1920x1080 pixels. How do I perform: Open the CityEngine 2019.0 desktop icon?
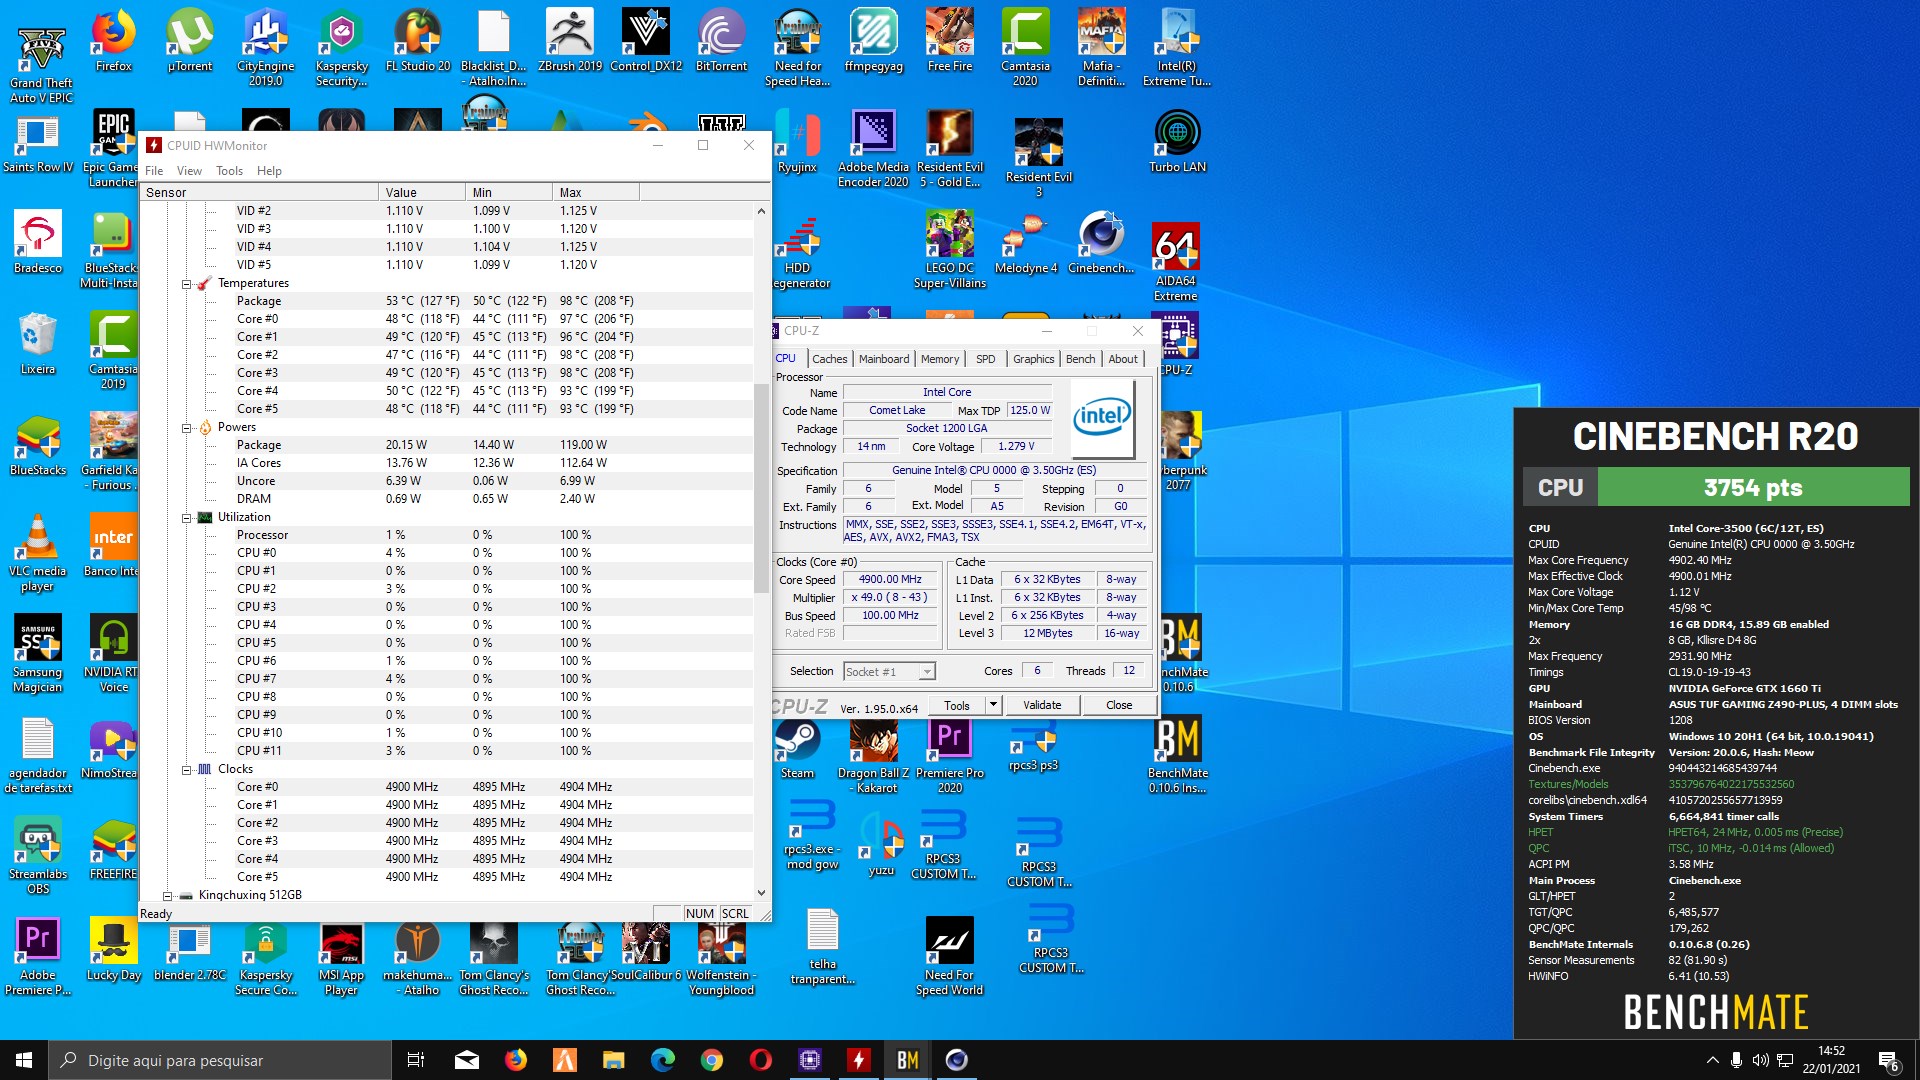pos(266,47)
